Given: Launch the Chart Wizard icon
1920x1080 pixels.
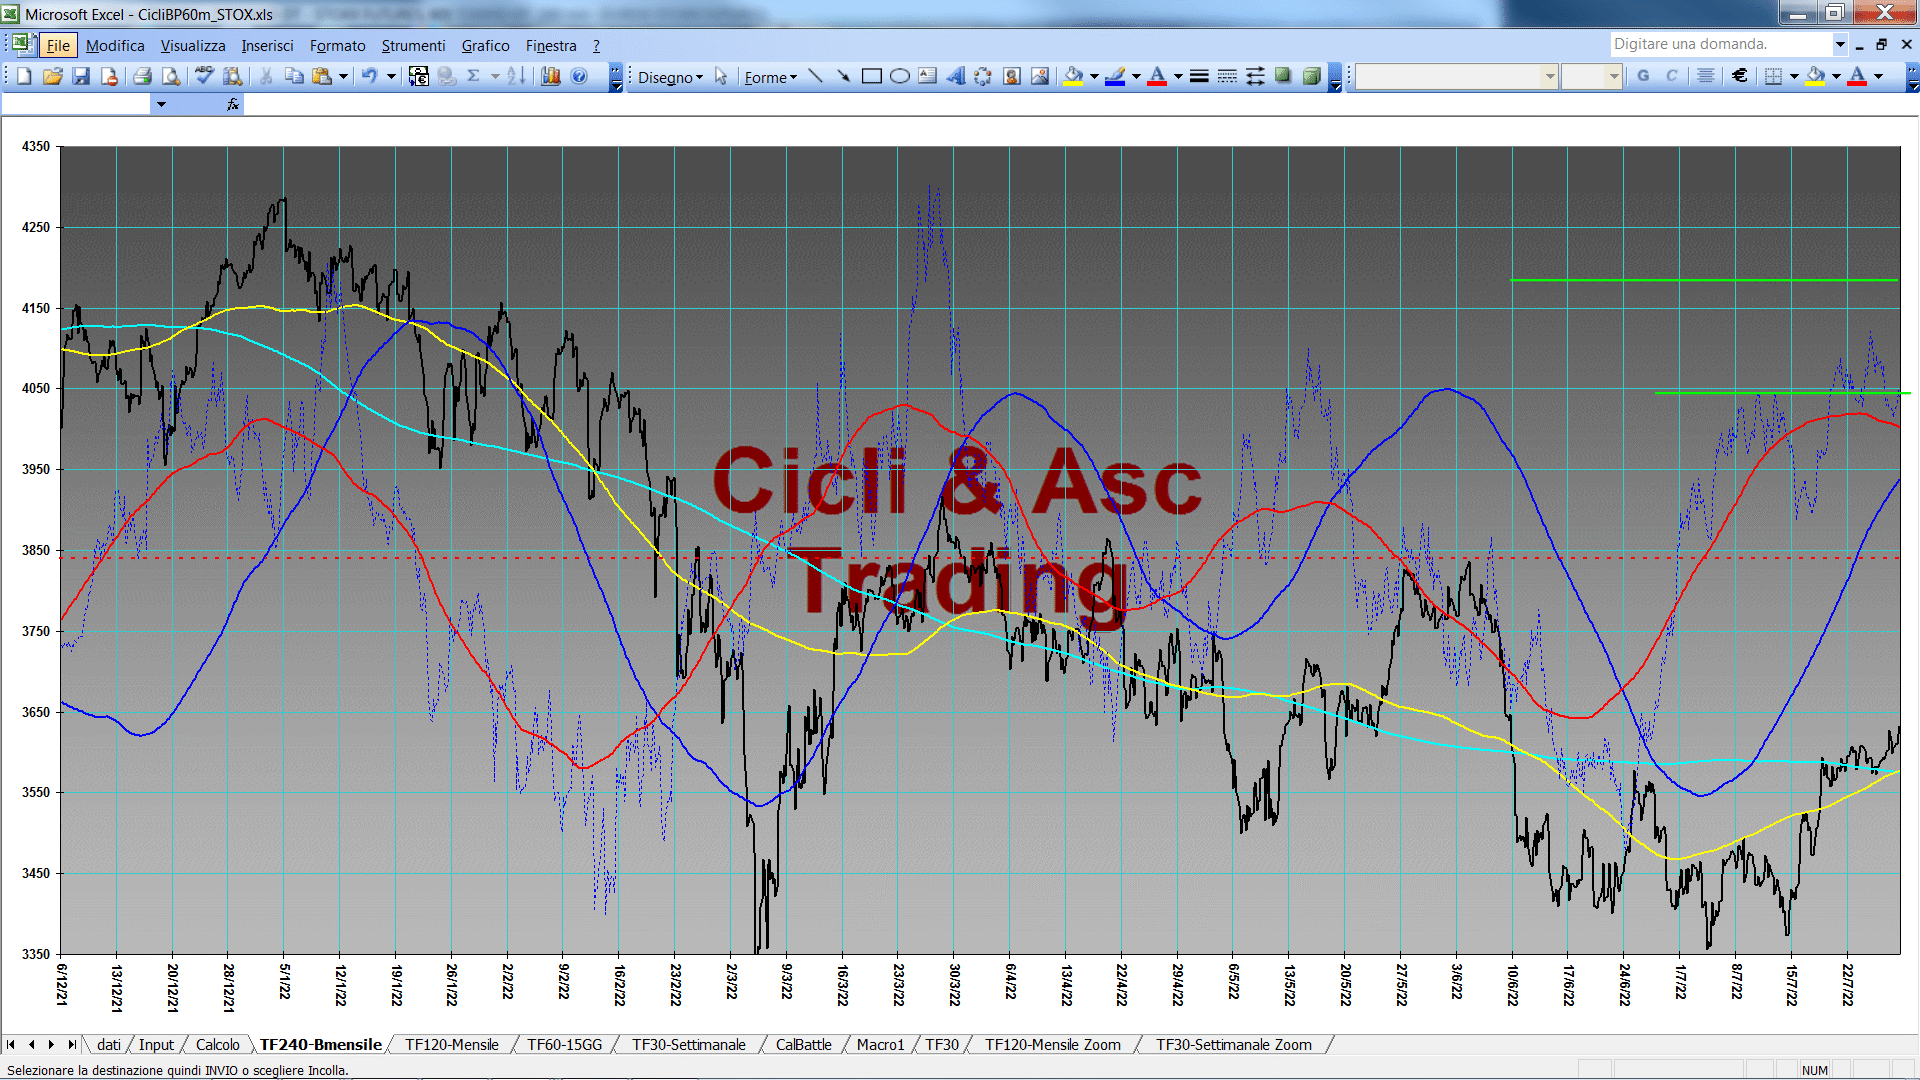Looking at the screenshot, I should click(550, 76).
